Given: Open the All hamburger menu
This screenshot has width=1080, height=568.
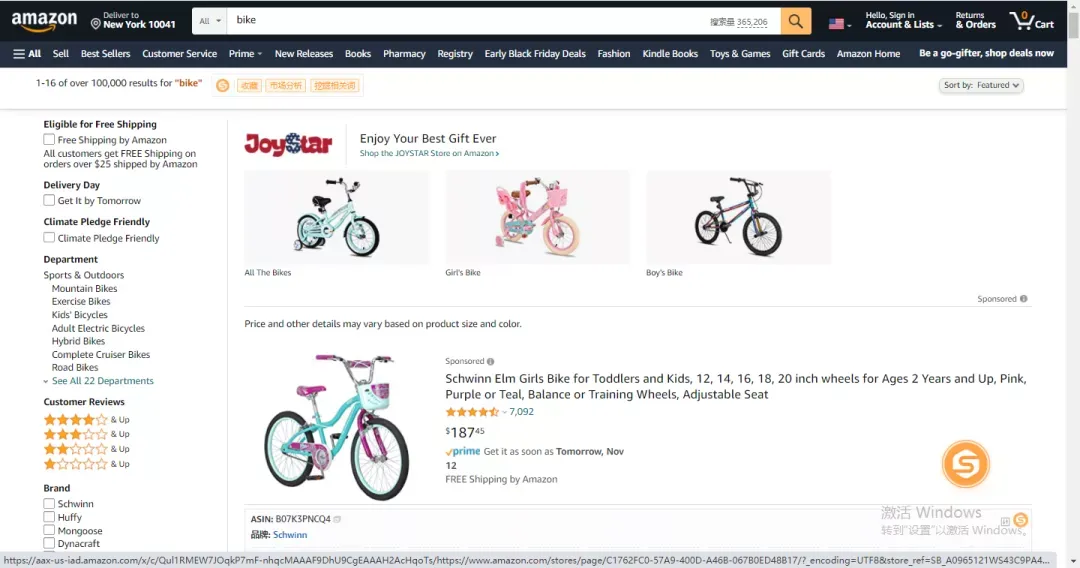Looking at the screenshot, I should tap(27, 54).
